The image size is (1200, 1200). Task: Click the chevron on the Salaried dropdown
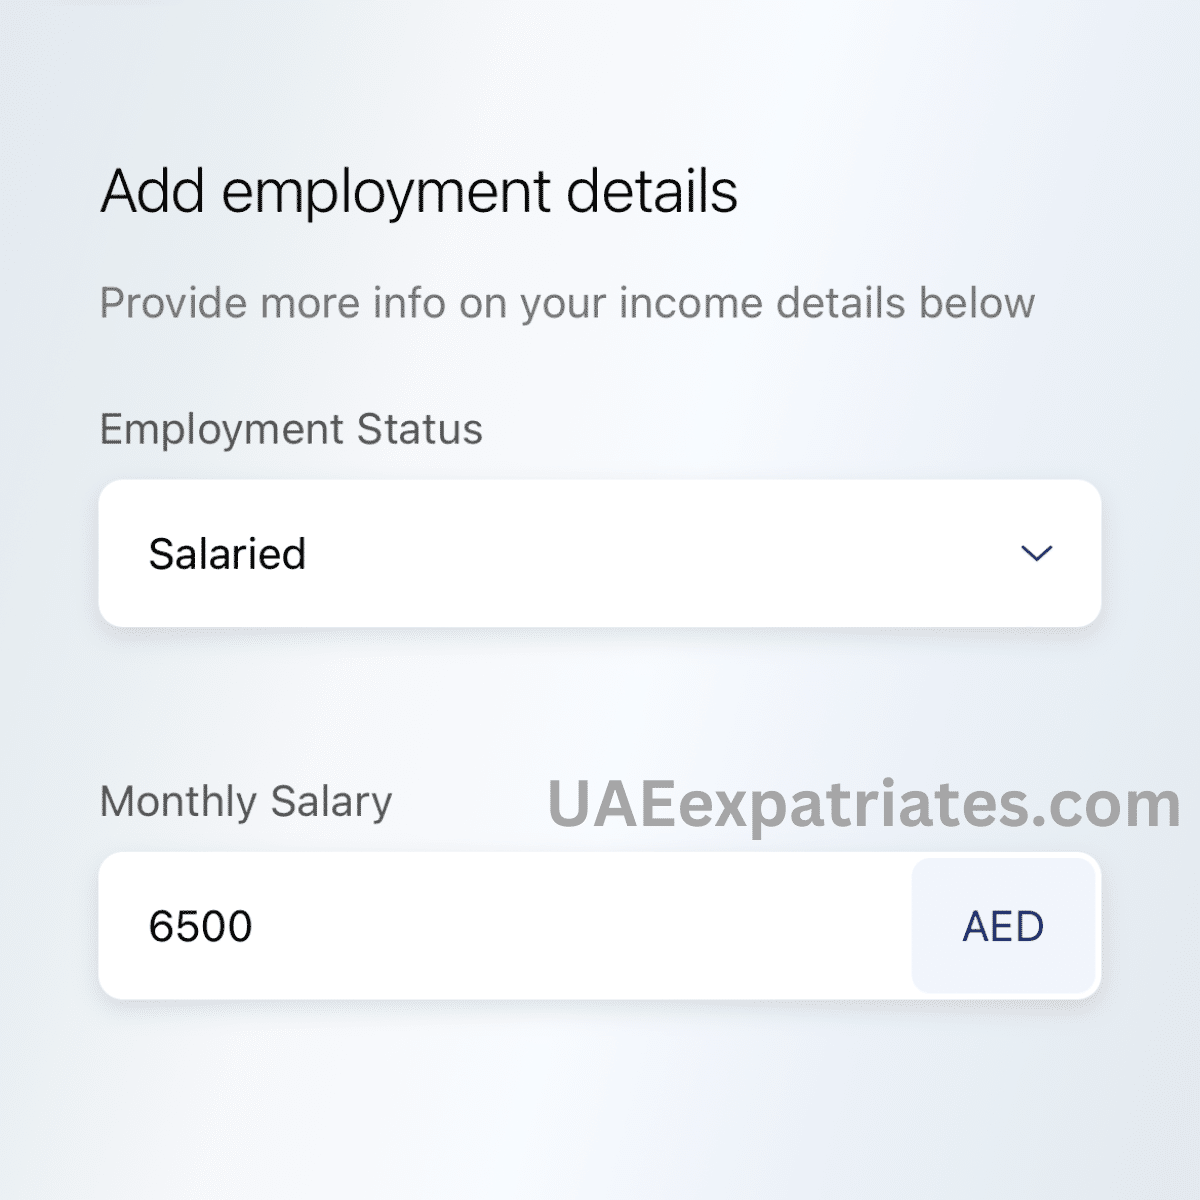point(1037,554)
